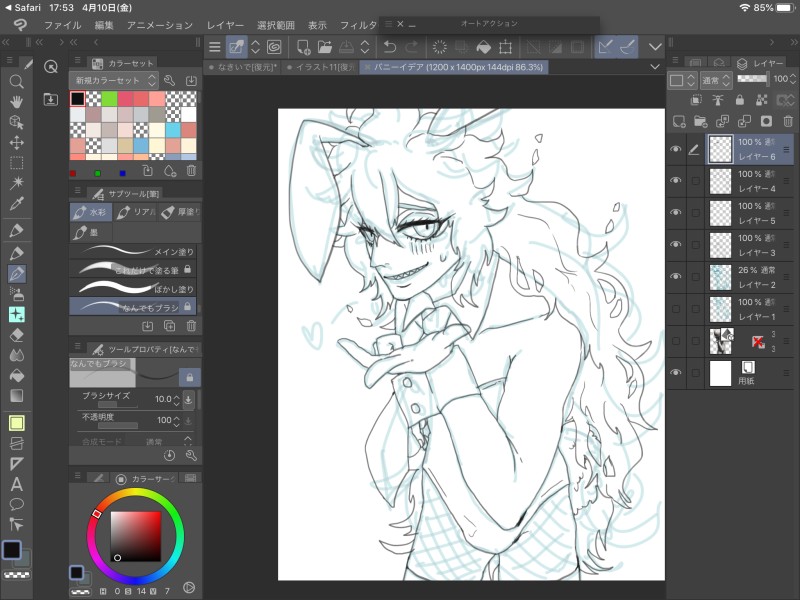Image resolution: width=800 pixels, height=600 pixels.
Task: Toggle visibility of the 用紙 paper layer
Action: pyautogui.click(x=676, y=372)
